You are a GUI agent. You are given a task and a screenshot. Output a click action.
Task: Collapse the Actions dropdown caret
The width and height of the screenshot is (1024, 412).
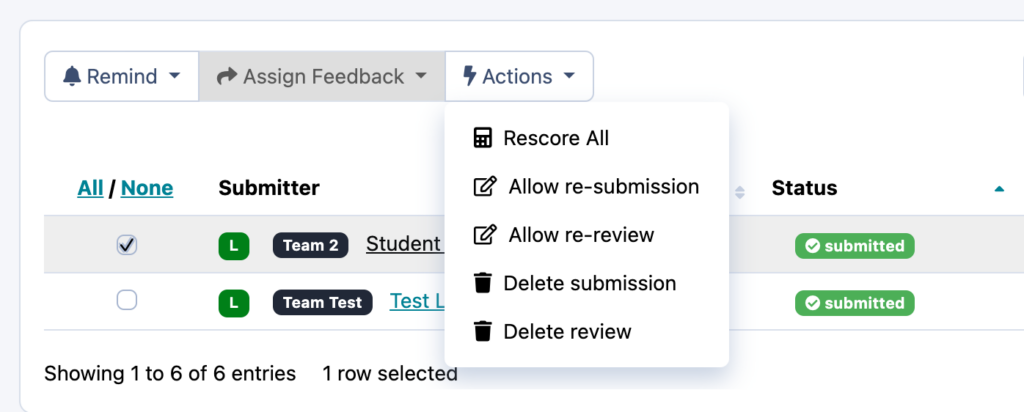pos(569,77)
